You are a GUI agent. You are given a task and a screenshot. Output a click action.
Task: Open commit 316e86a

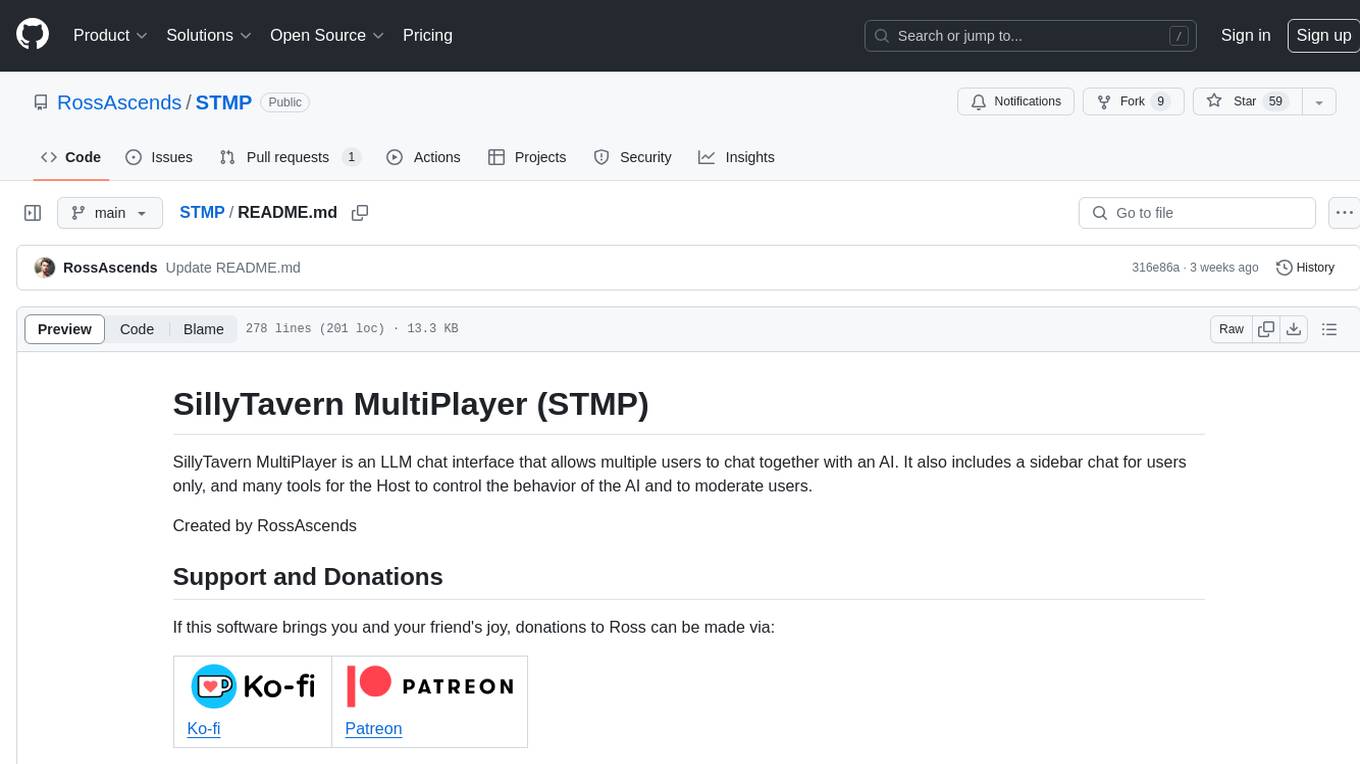pos(1155,267)
